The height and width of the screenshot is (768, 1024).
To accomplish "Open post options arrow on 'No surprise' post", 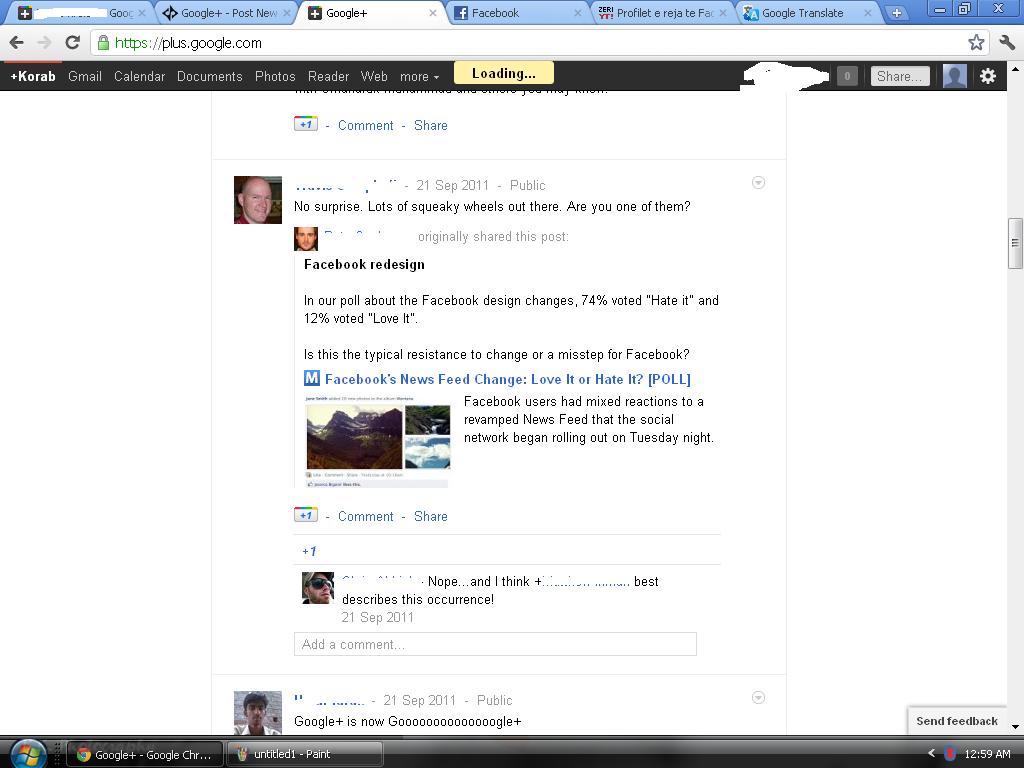I will click(x=758, y=183).
